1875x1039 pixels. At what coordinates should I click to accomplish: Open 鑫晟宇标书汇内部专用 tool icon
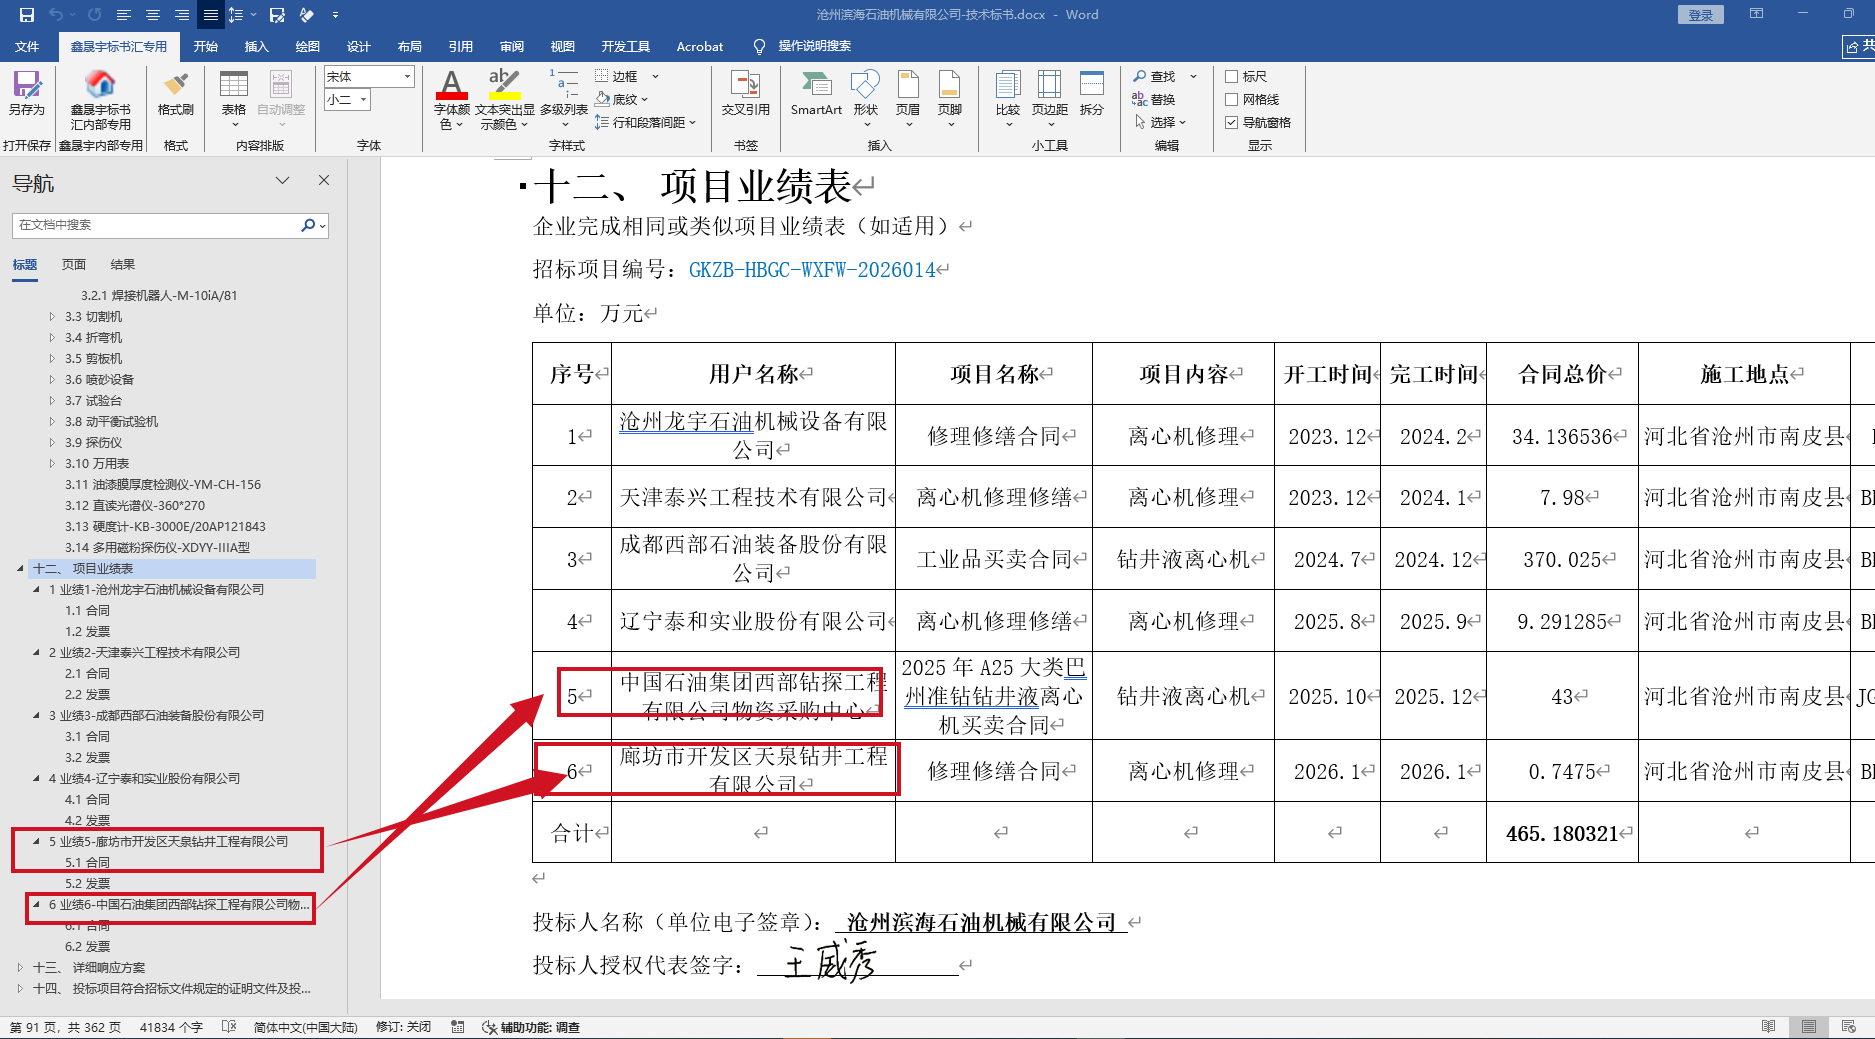click(100, 100)
